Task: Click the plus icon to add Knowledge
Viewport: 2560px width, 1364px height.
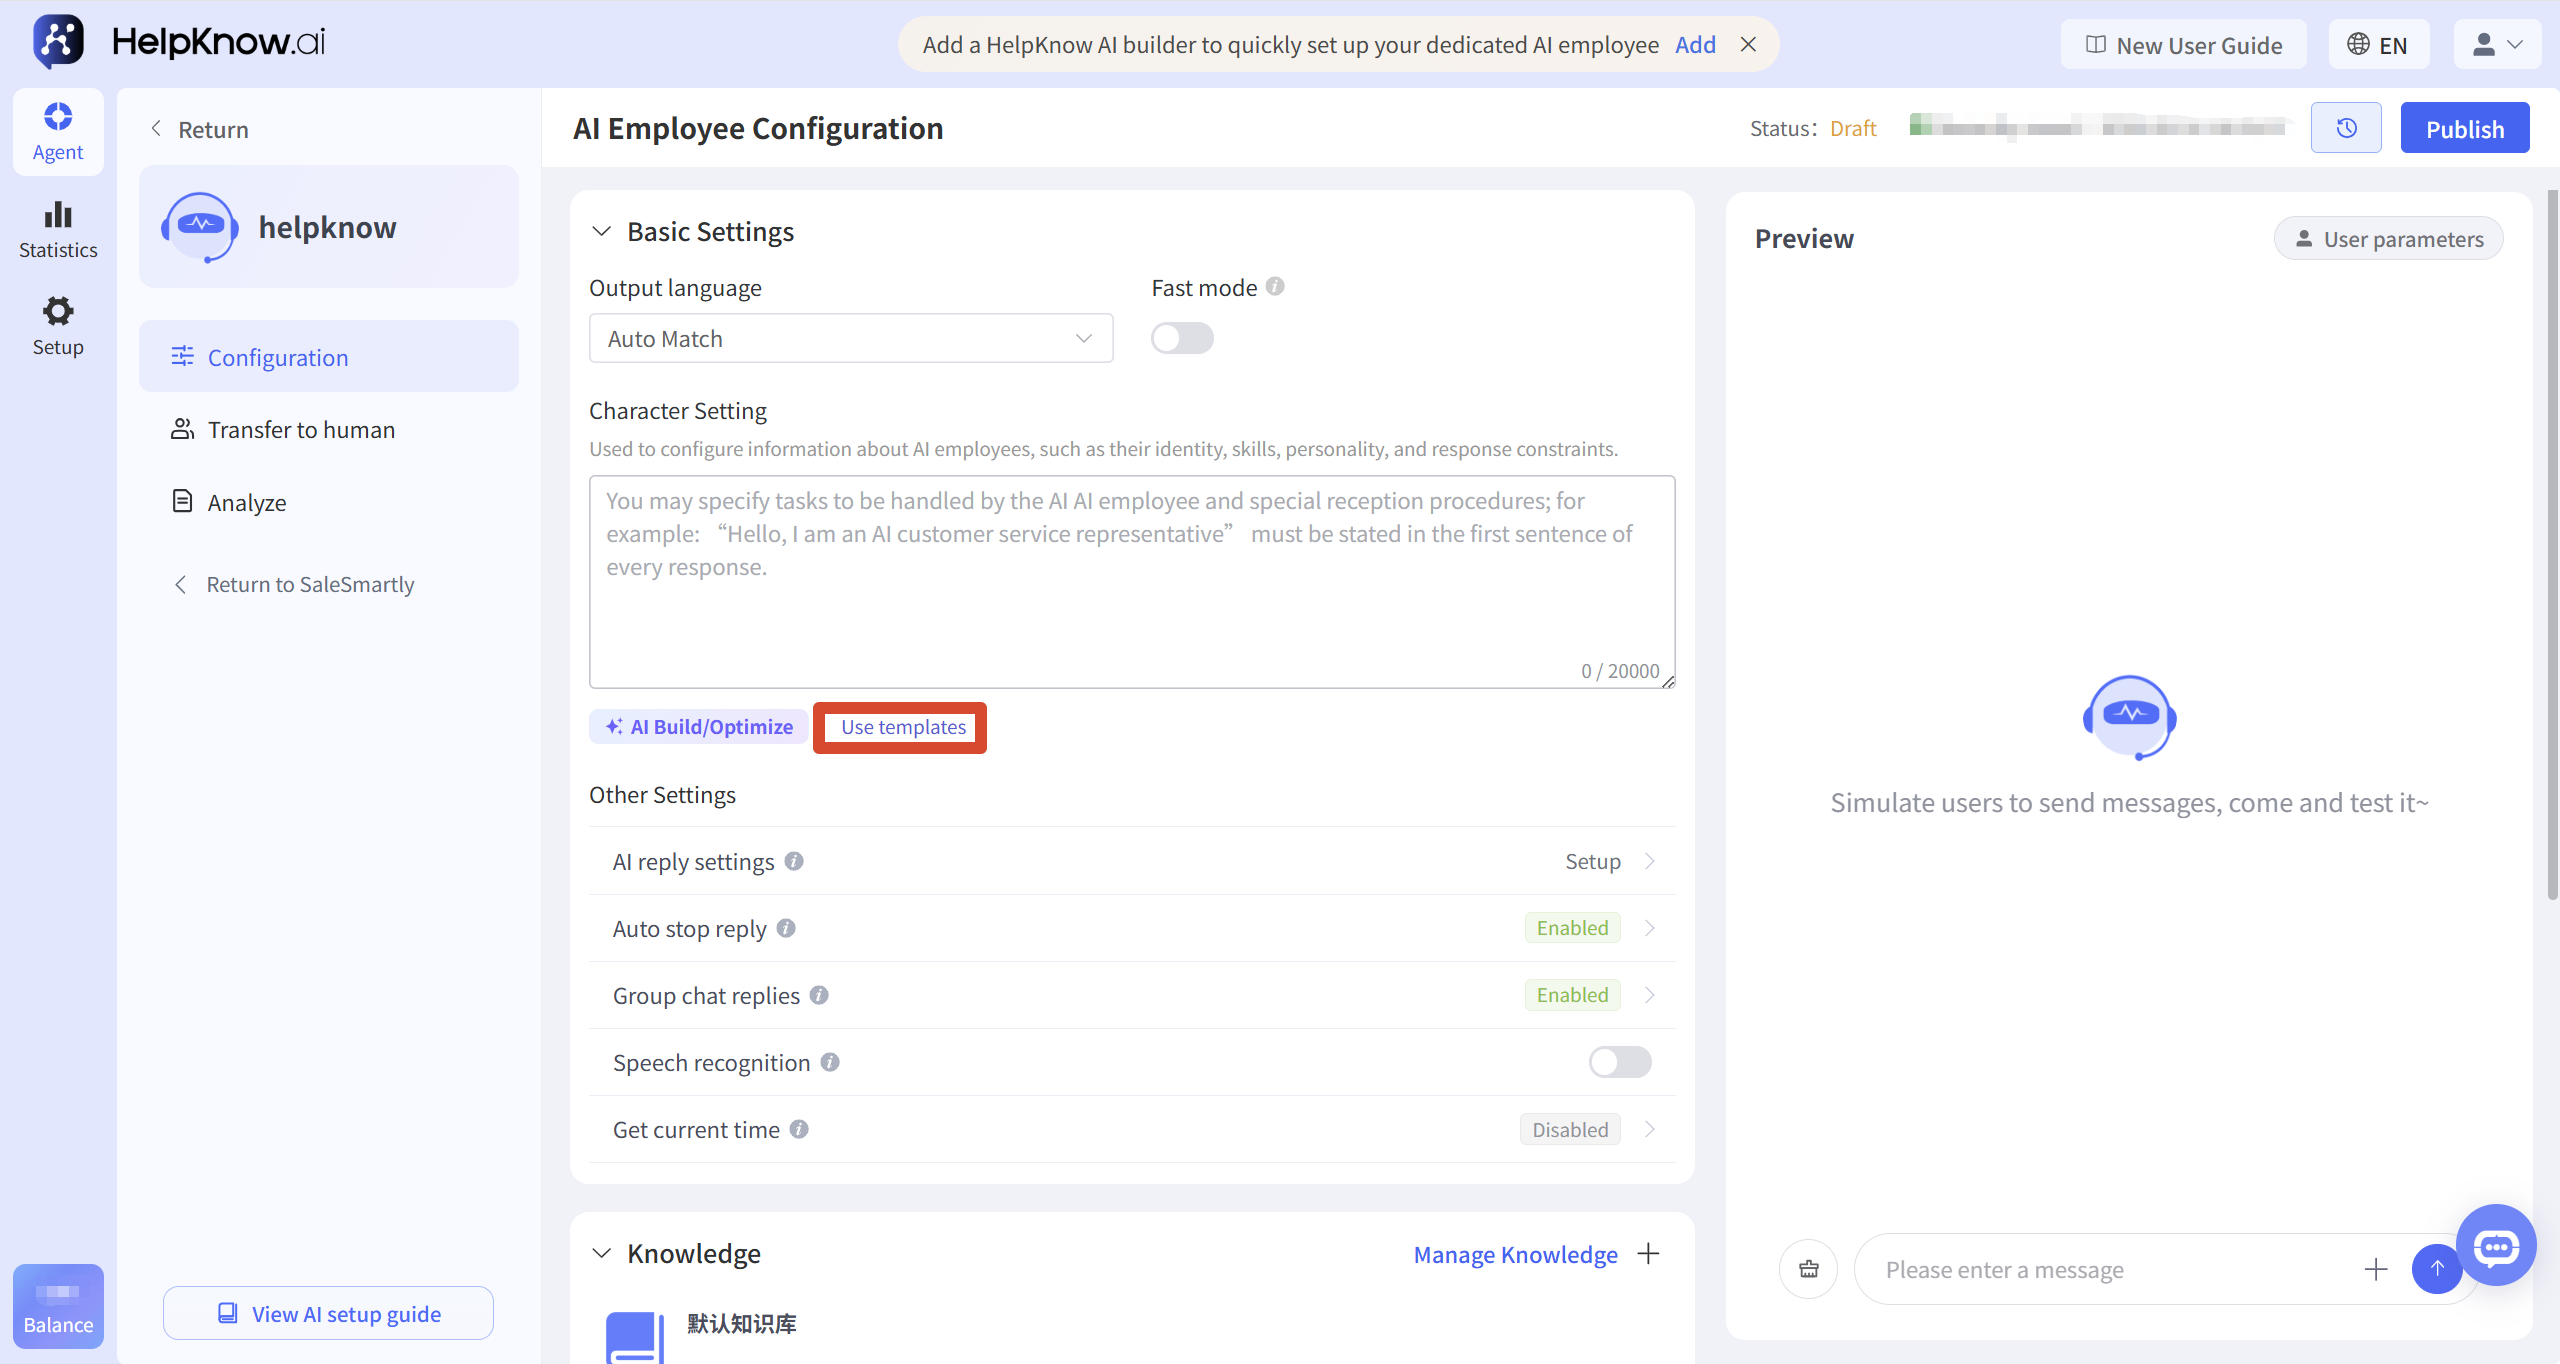Action: [x=1649, y=1253]
